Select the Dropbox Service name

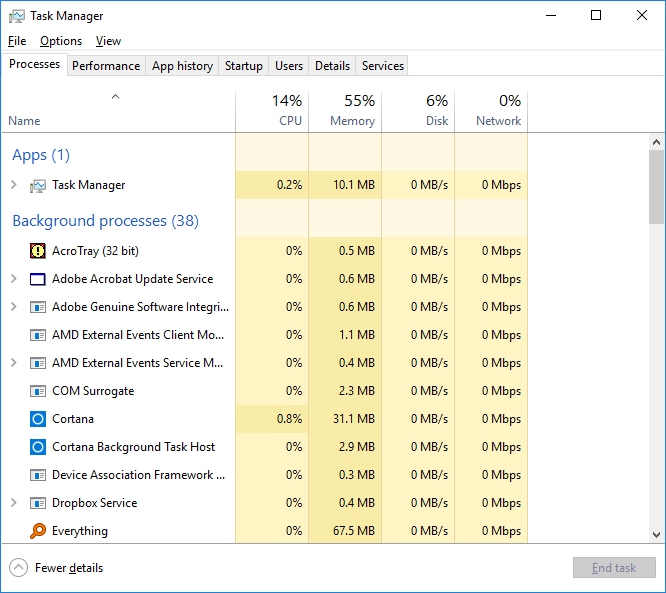pyautogui.click(x=94, y=503)
